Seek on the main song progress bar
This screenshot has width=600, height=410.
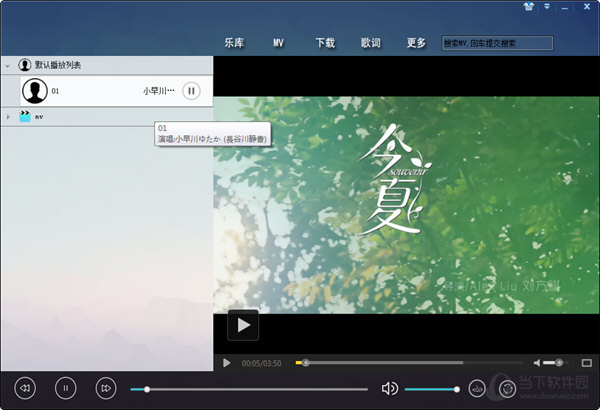(x=249, y=389)
